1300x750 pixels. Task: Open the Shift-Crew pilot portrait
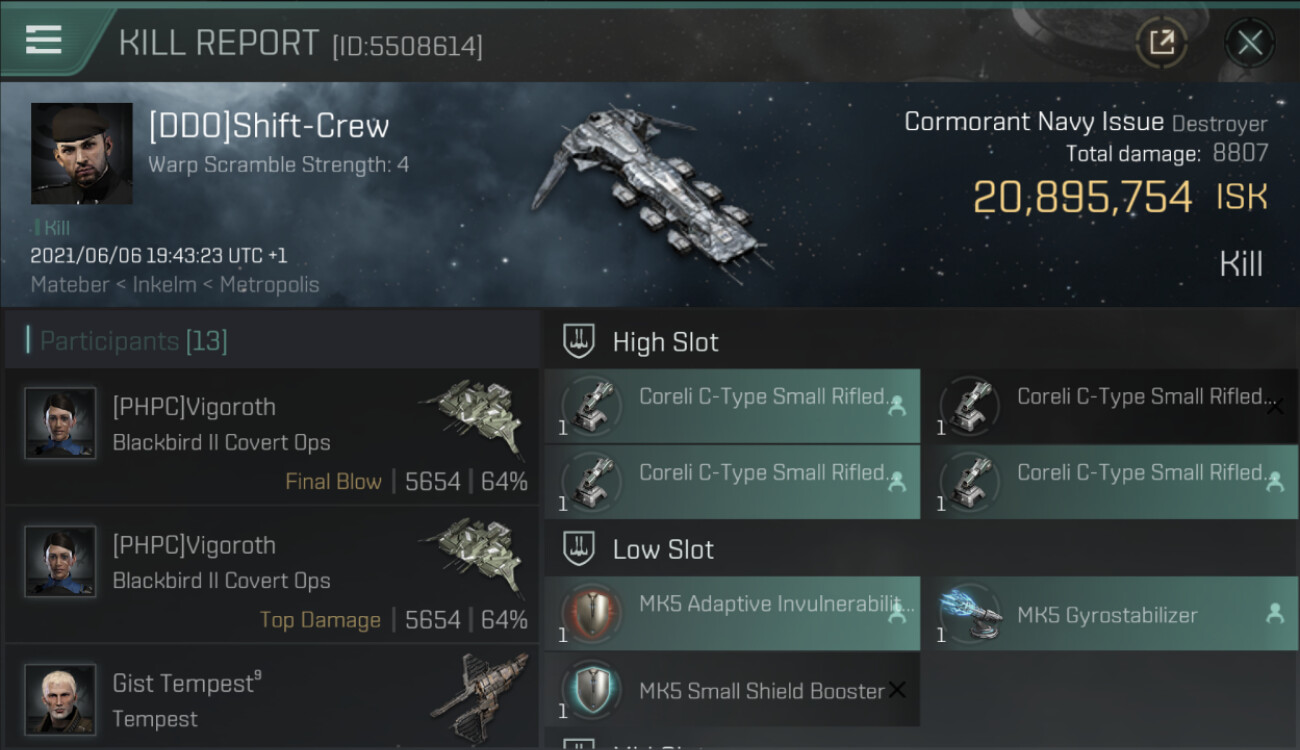click(x=82, y=154)
